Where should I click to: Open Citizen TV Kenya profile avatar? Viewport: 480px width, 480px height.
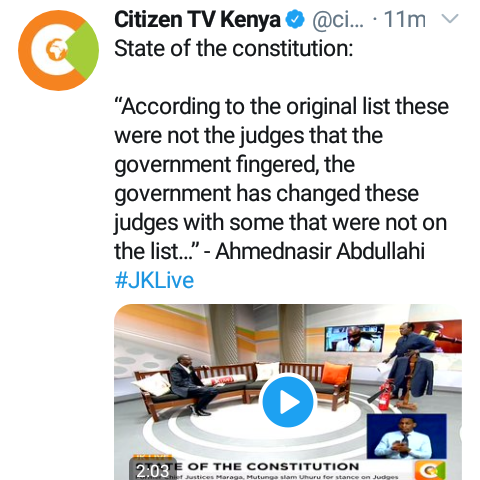[58, 50]
